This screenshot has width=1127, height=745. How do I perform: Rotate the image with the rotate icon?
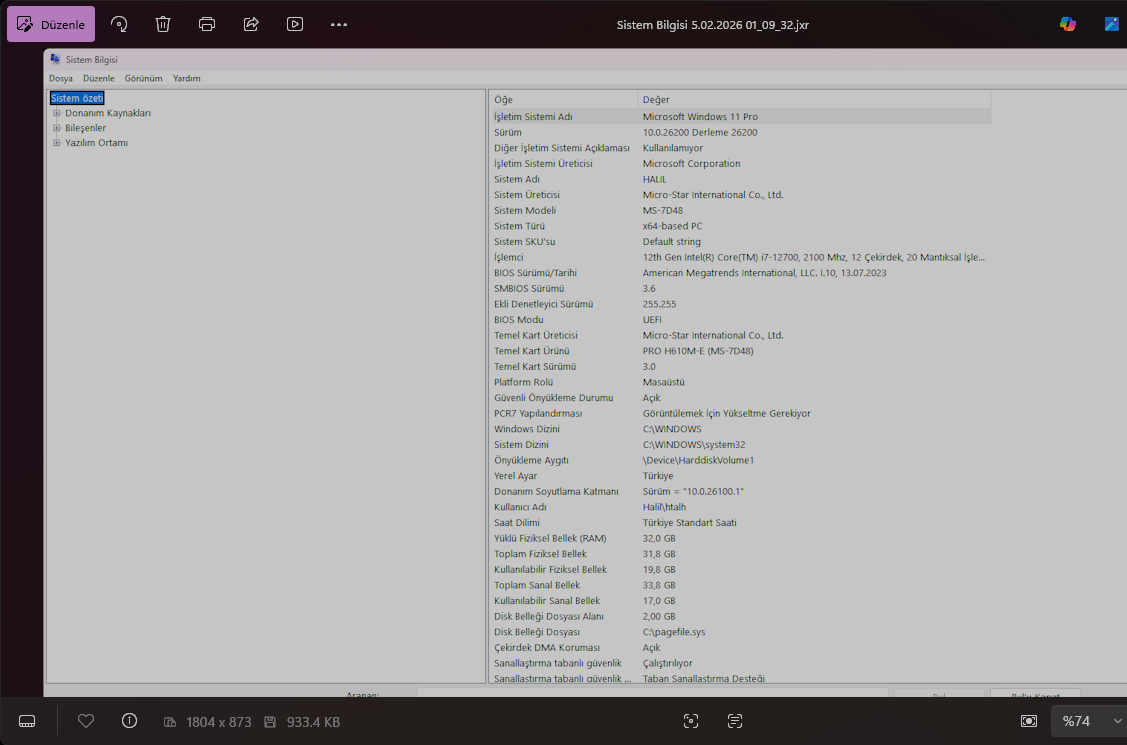tap(119, 24)
